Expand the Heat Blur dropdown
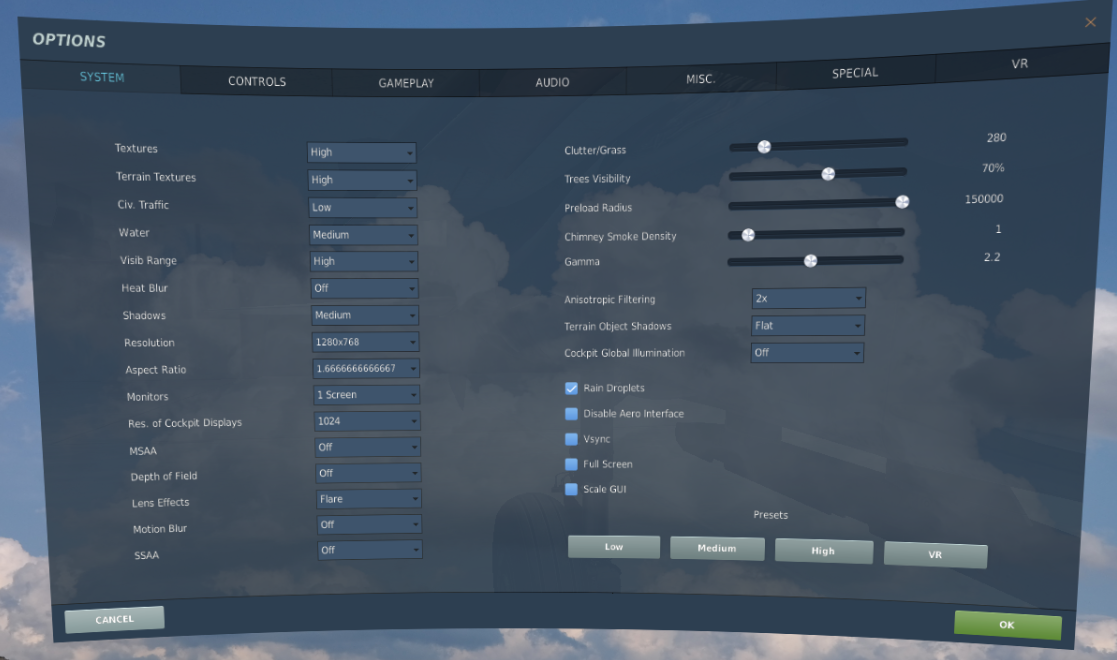Screen dimensions: 1117x660 click(365, 288)
